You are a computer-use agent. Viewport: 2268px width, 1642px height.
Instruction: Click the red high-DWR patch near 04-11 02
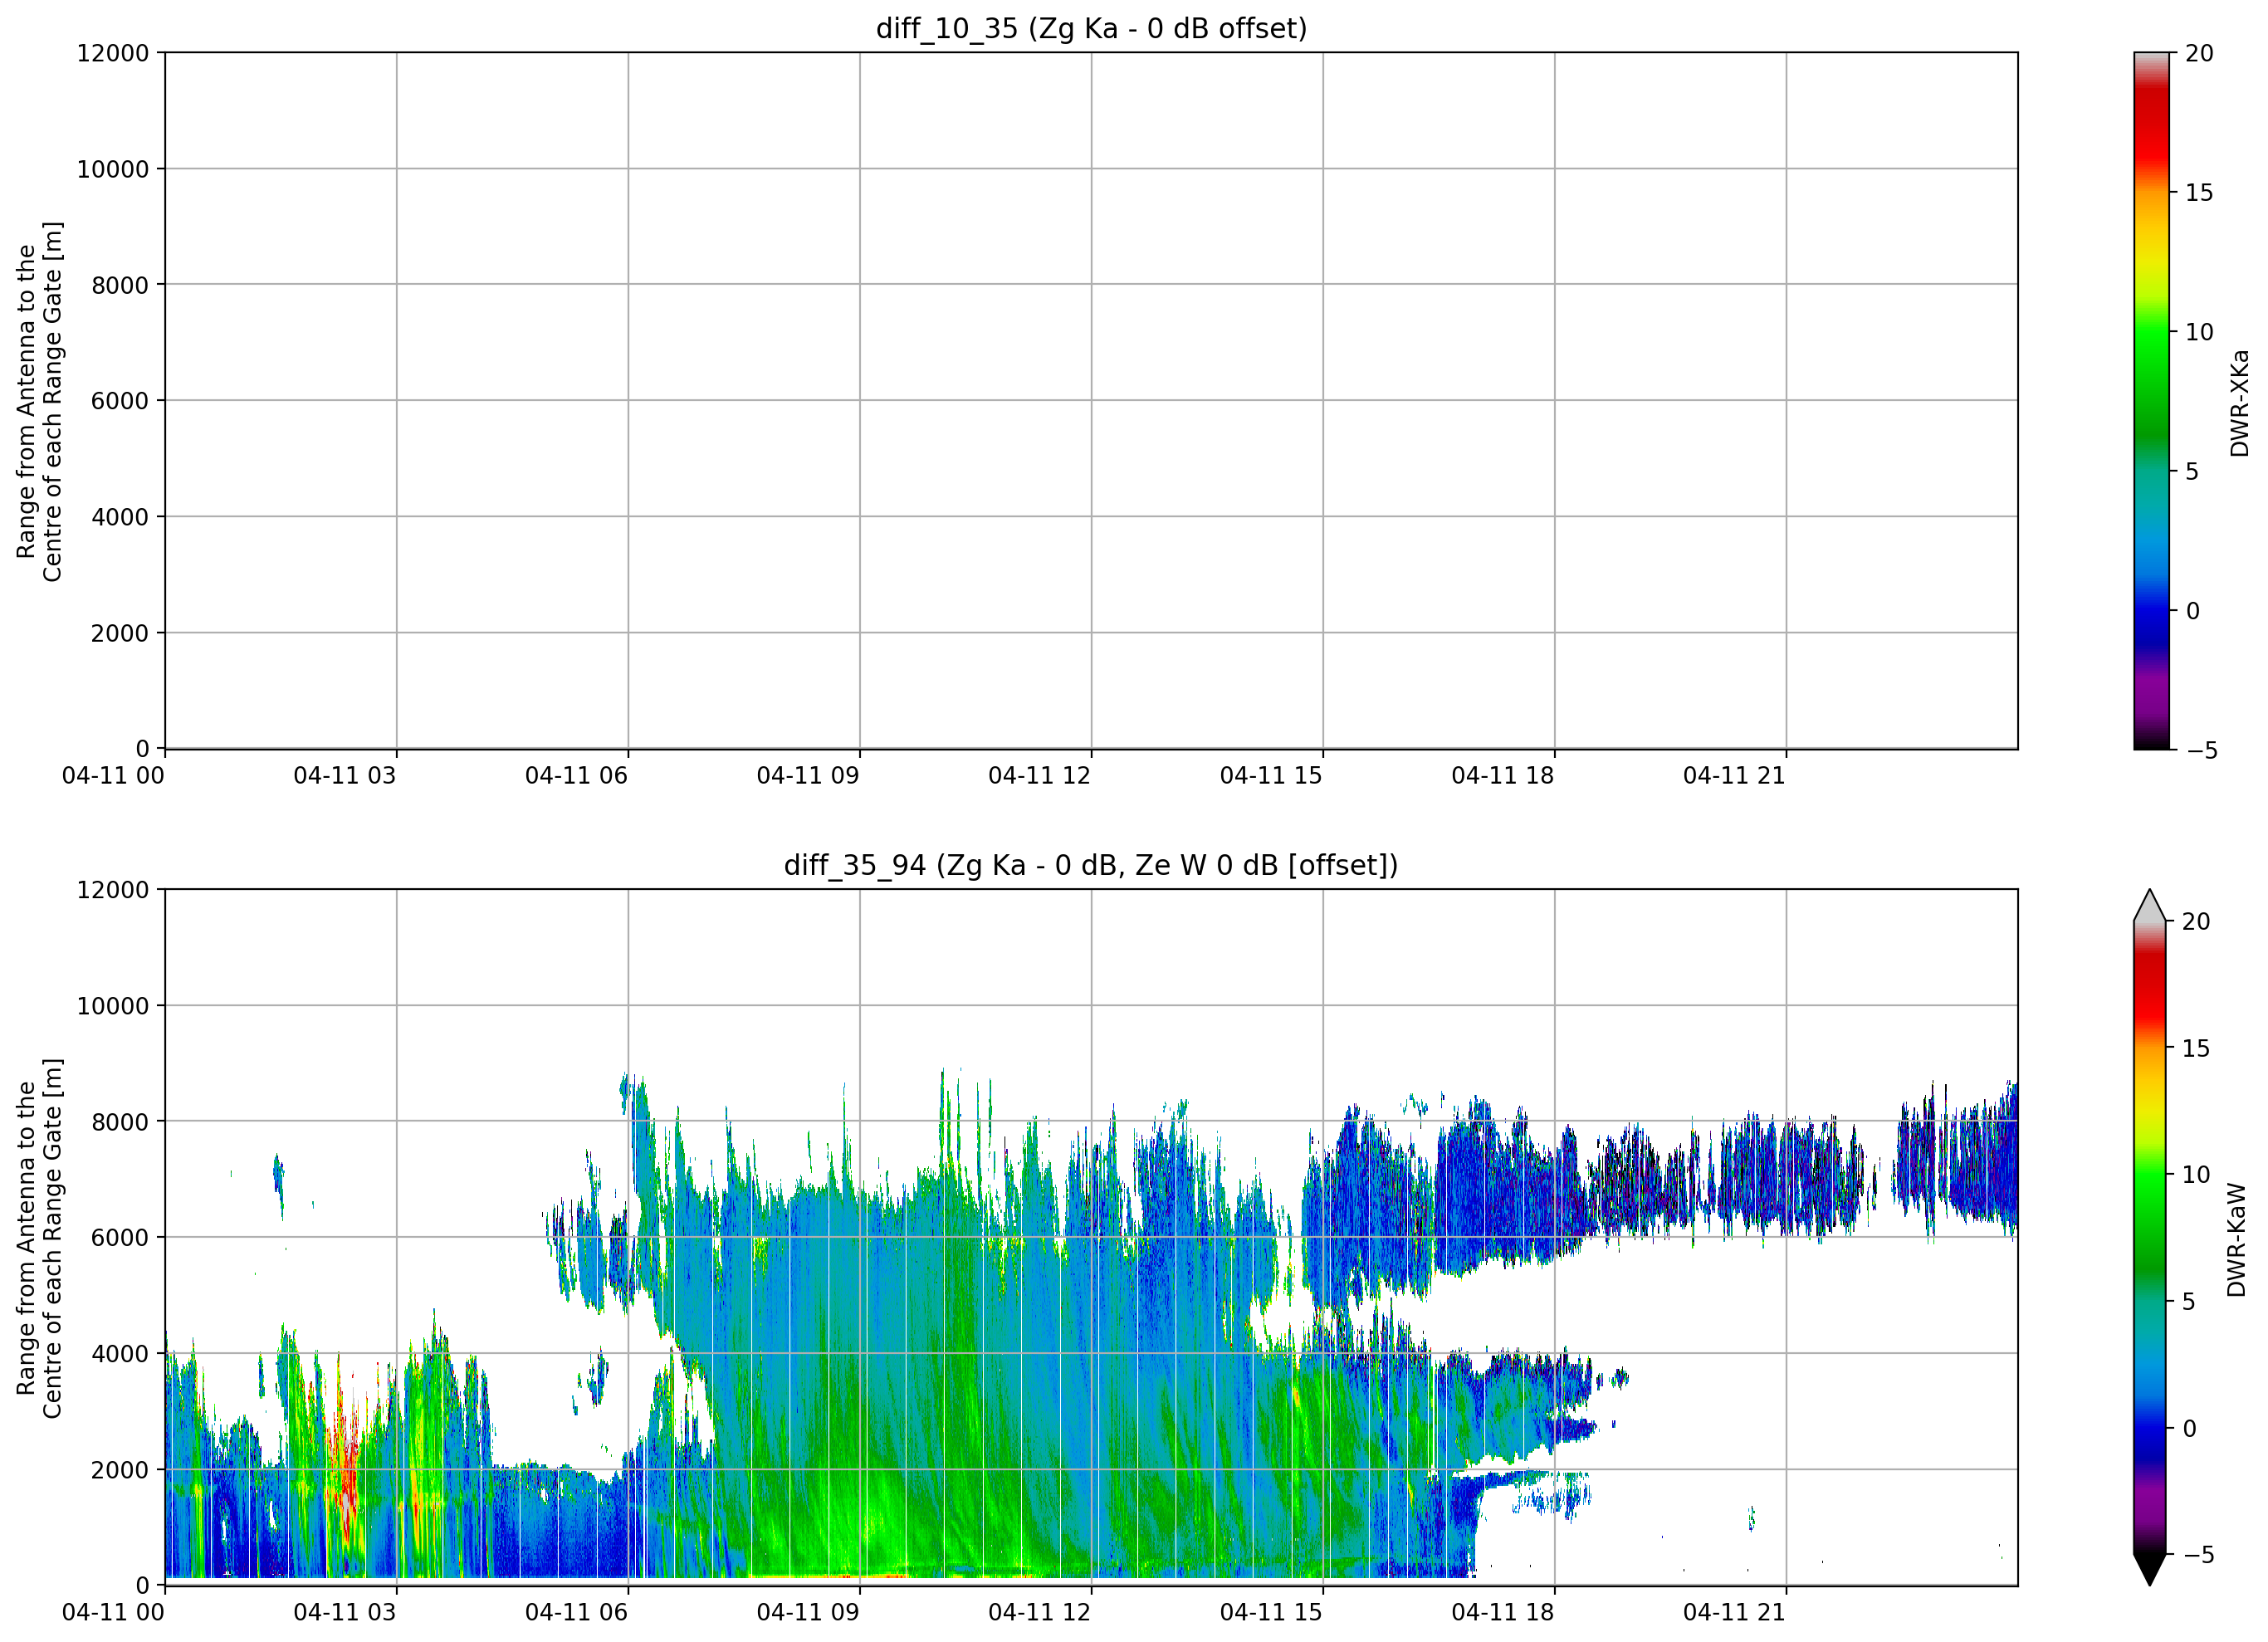tap(346, 1470)
